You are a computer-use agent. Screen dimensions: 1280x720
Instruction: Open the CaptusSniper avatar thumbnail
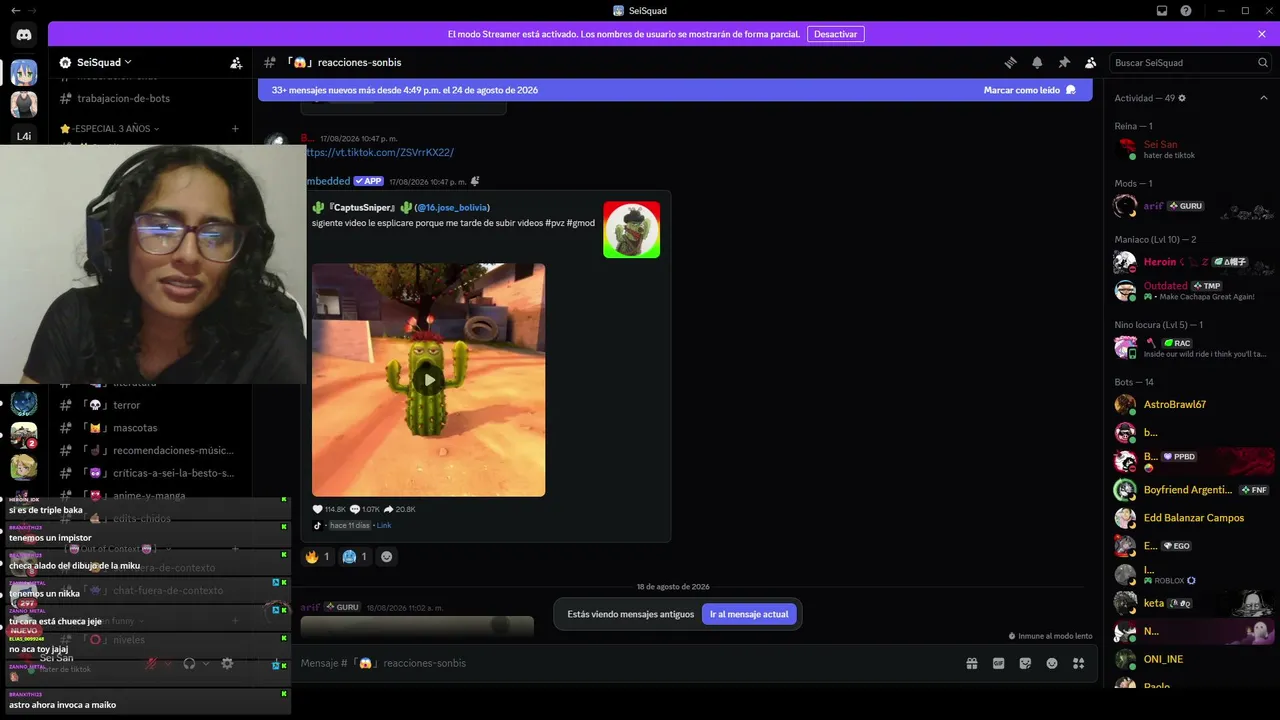[x=631, y=230]
